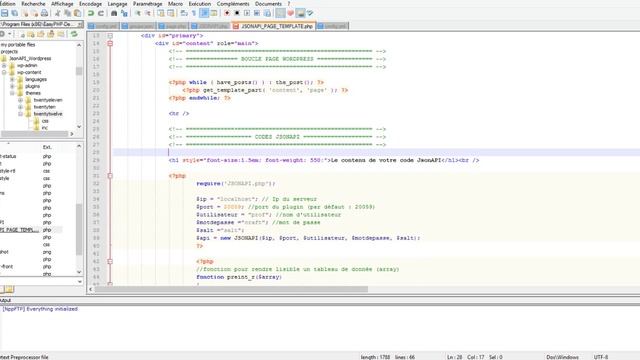The image size is (640, 360).
Task: Click the Save recorded macro icon
Action: coord(267,13)
